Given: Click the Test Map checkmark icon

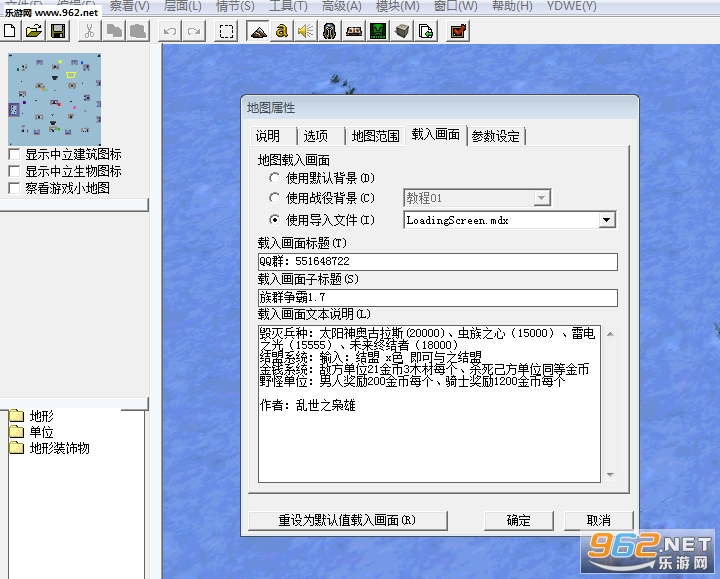Looking at the screenshot, I should pyautogui.click(x=458, y=31).
